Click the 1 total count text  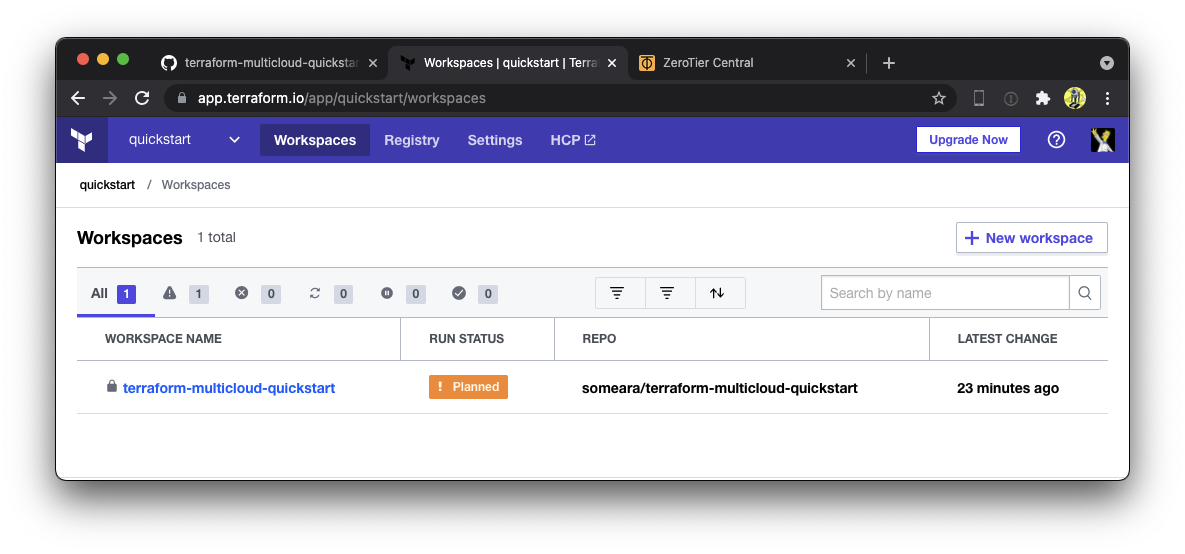point(216,237)
